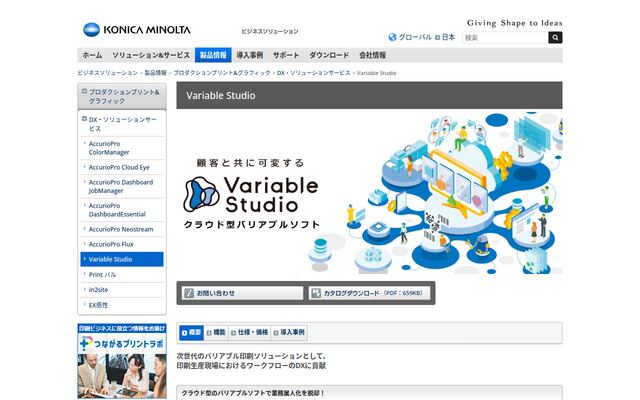This screenshot has height=400, width=640.
Task: Select EX感性 in sidebar
Action: click(x=122, y=305)
